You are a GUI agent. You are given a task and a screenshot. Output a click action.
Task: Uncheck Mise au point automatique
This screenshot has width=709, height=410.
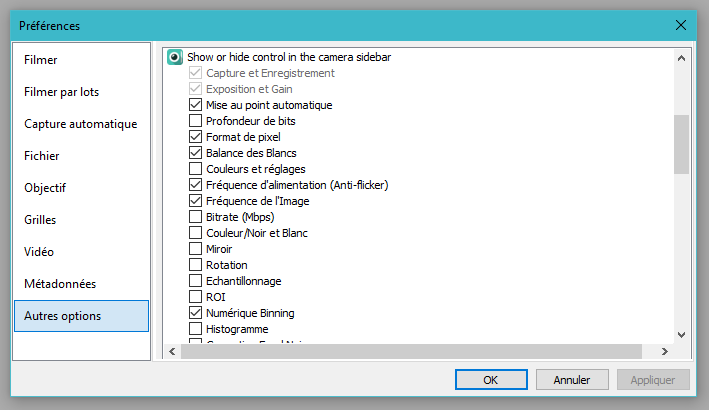195,105
